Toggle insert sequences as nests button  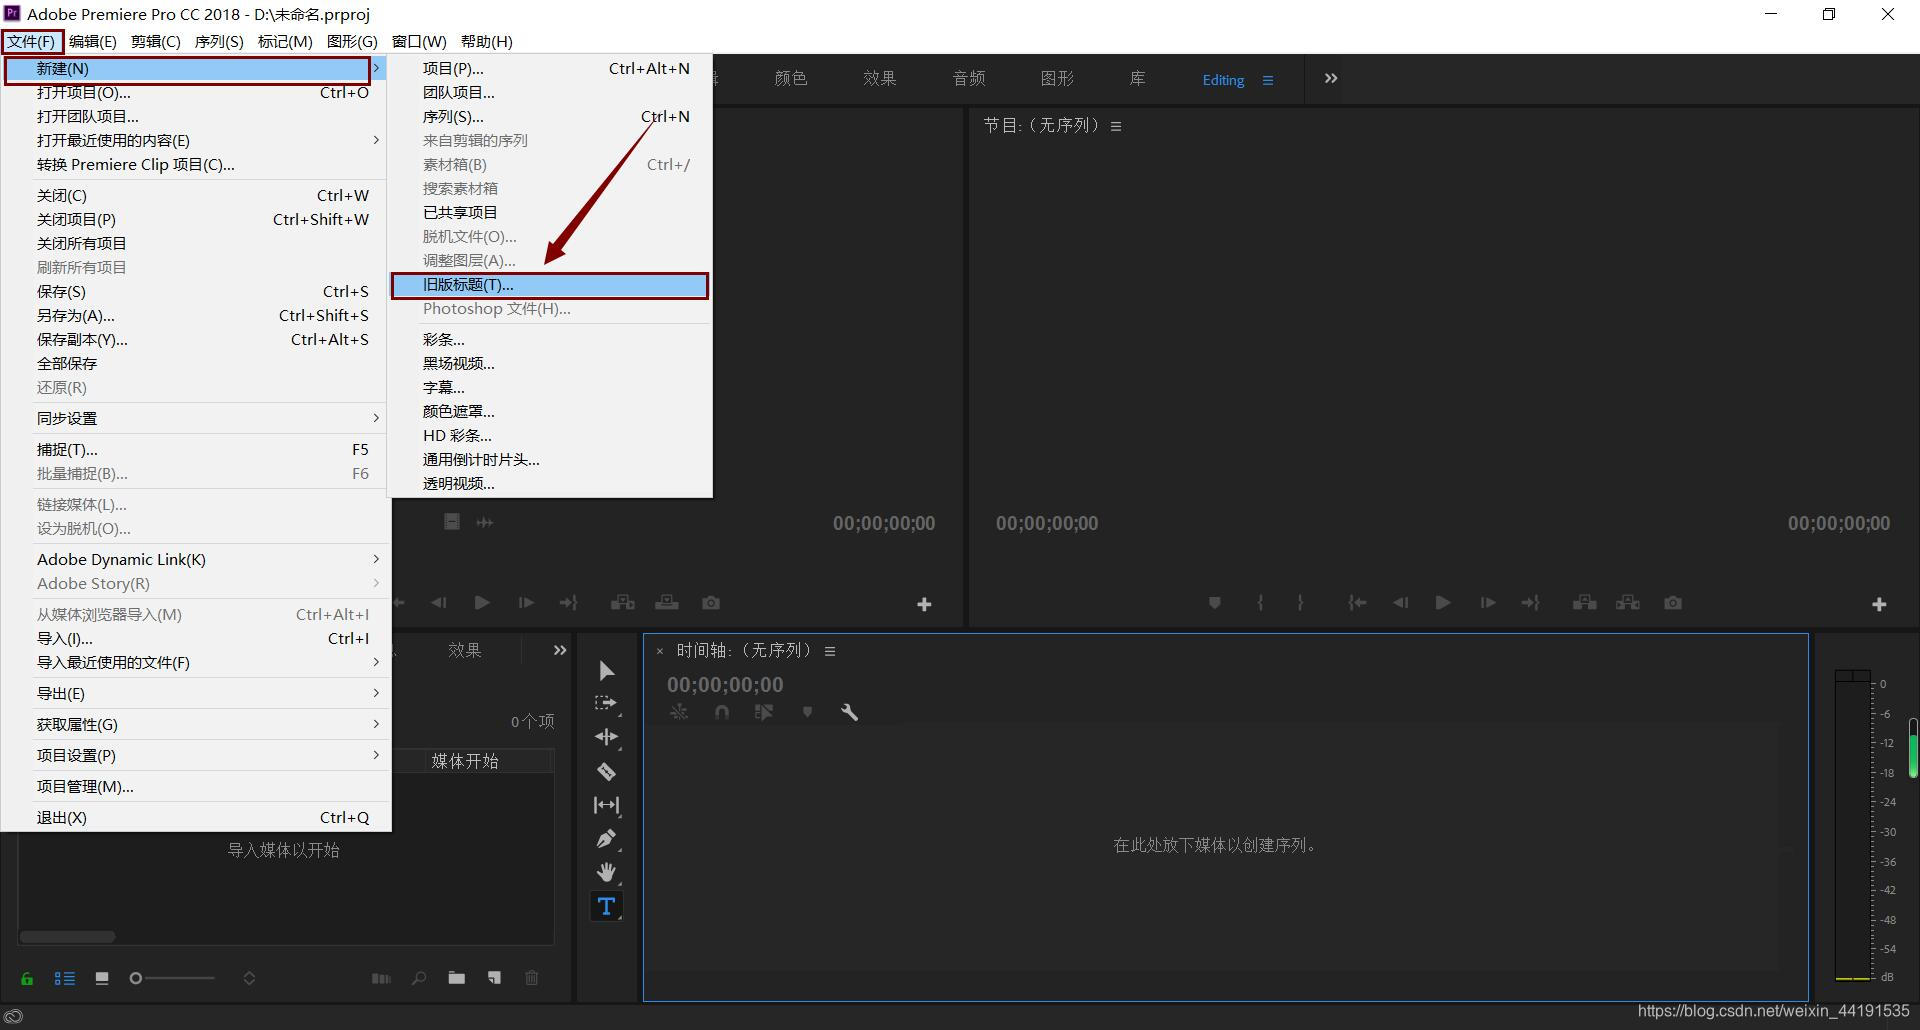(679, 712)
